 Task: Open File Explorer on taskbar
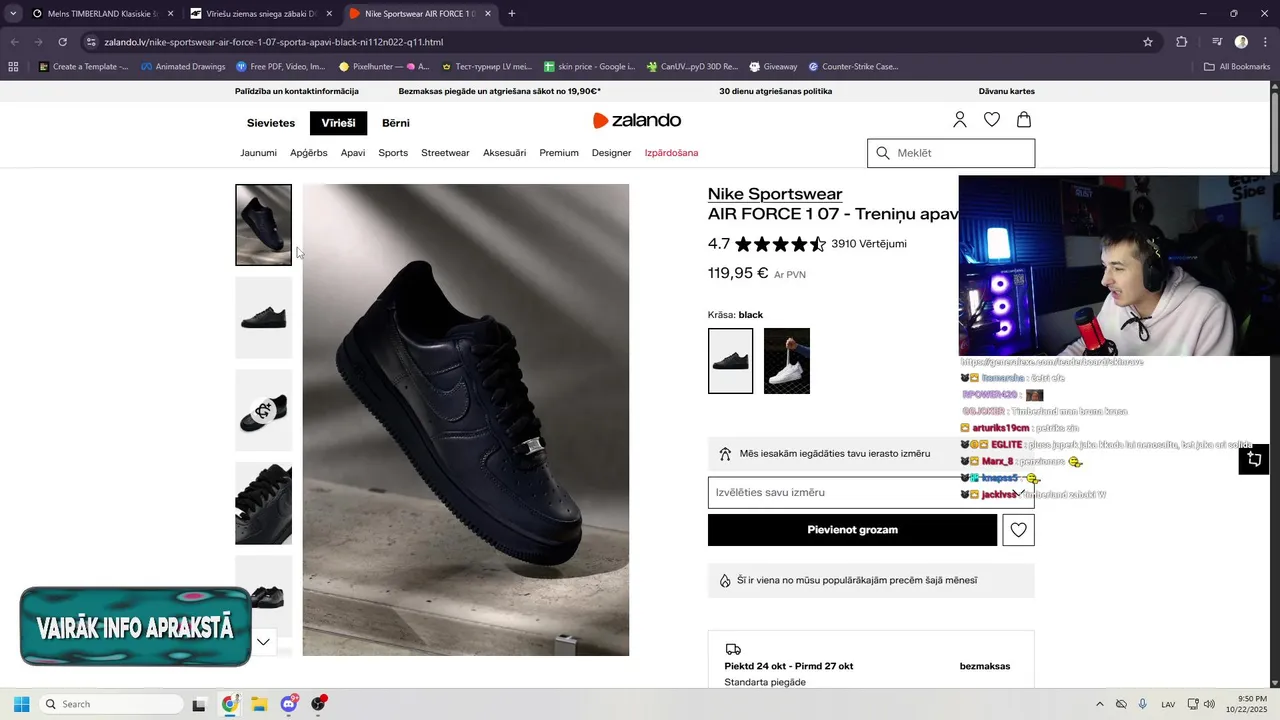click(259, 704)
